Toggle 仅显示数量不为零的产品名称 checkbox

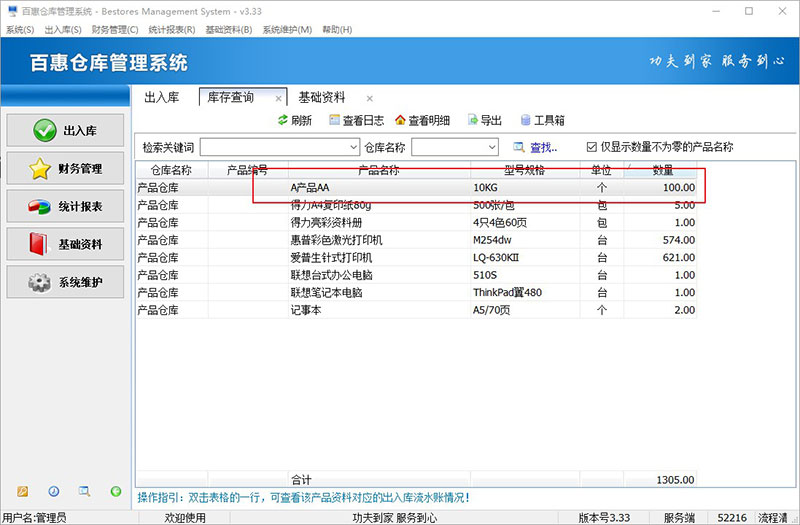pos(592,147)
